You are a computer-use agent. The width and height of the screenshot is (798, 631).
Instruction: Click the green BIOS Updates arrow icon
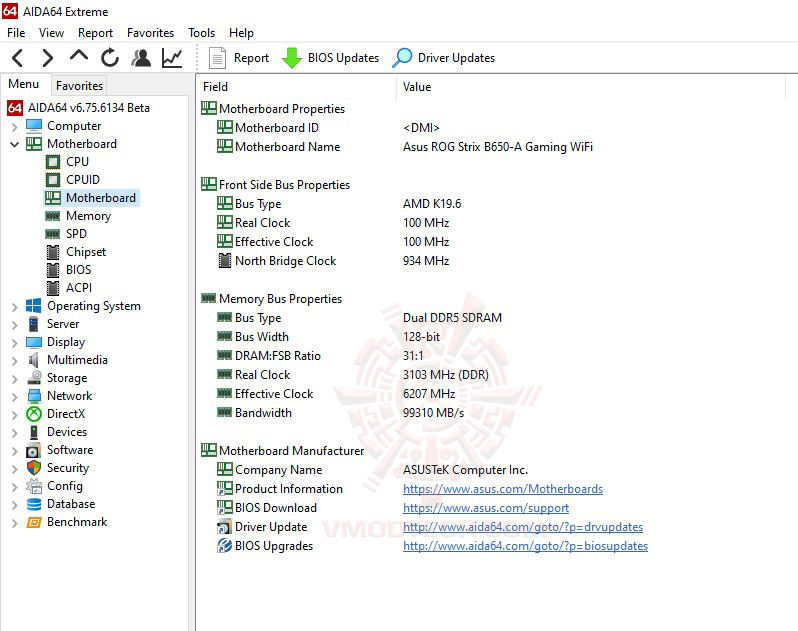point(292,58)
